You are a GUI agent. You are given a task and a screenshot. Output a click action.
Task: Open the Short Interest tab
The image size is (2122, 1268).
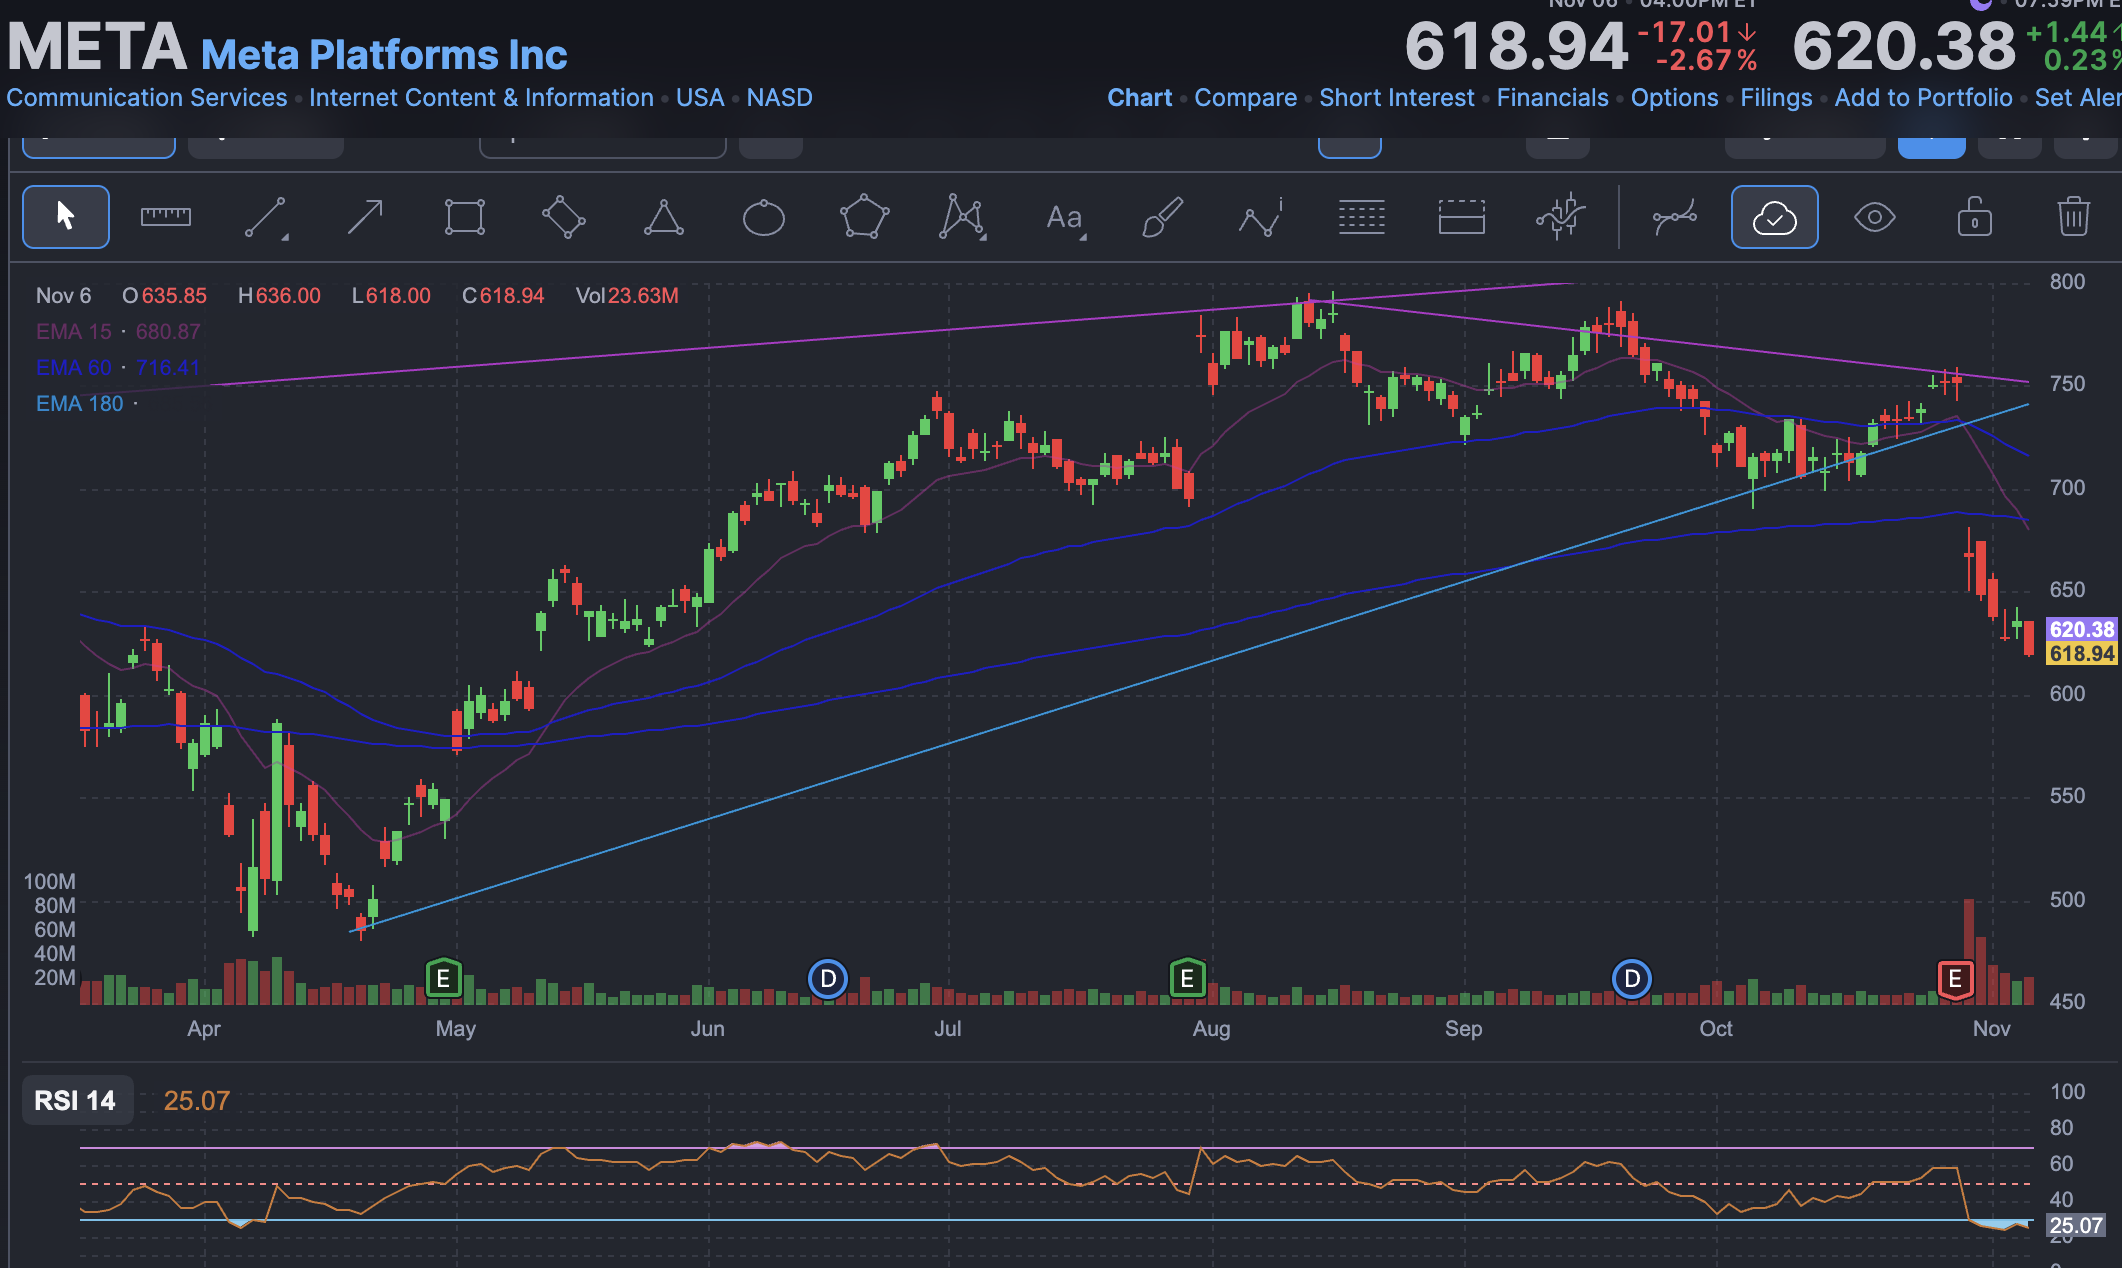[x=1396, y=98]
